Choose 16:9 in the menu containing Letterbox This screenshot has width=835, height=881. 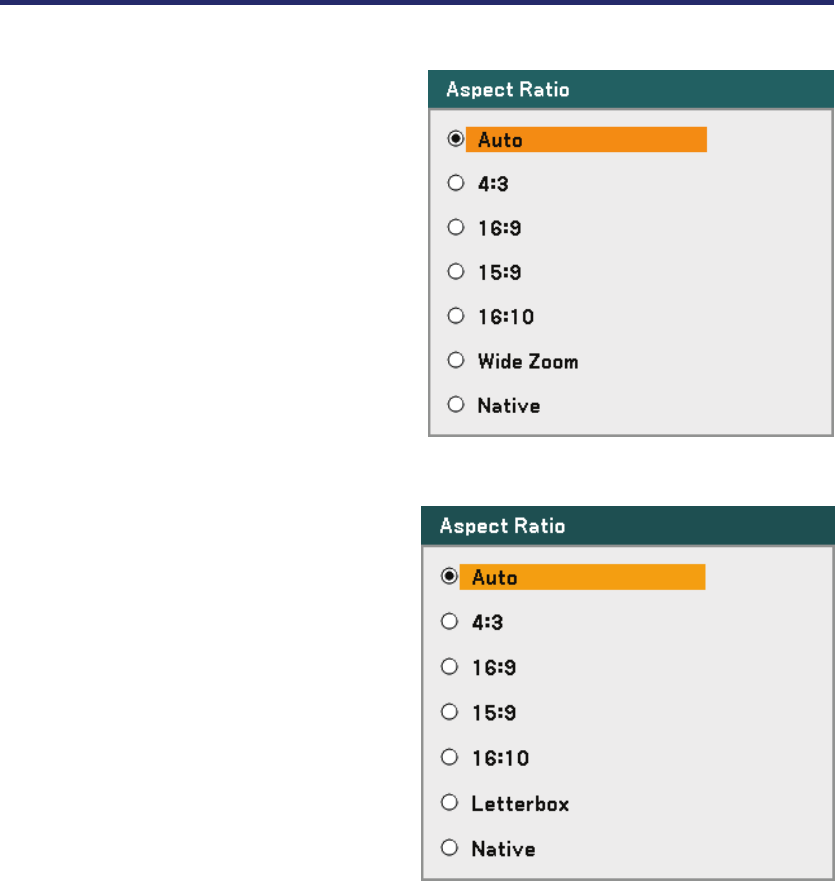click(450, 666)
